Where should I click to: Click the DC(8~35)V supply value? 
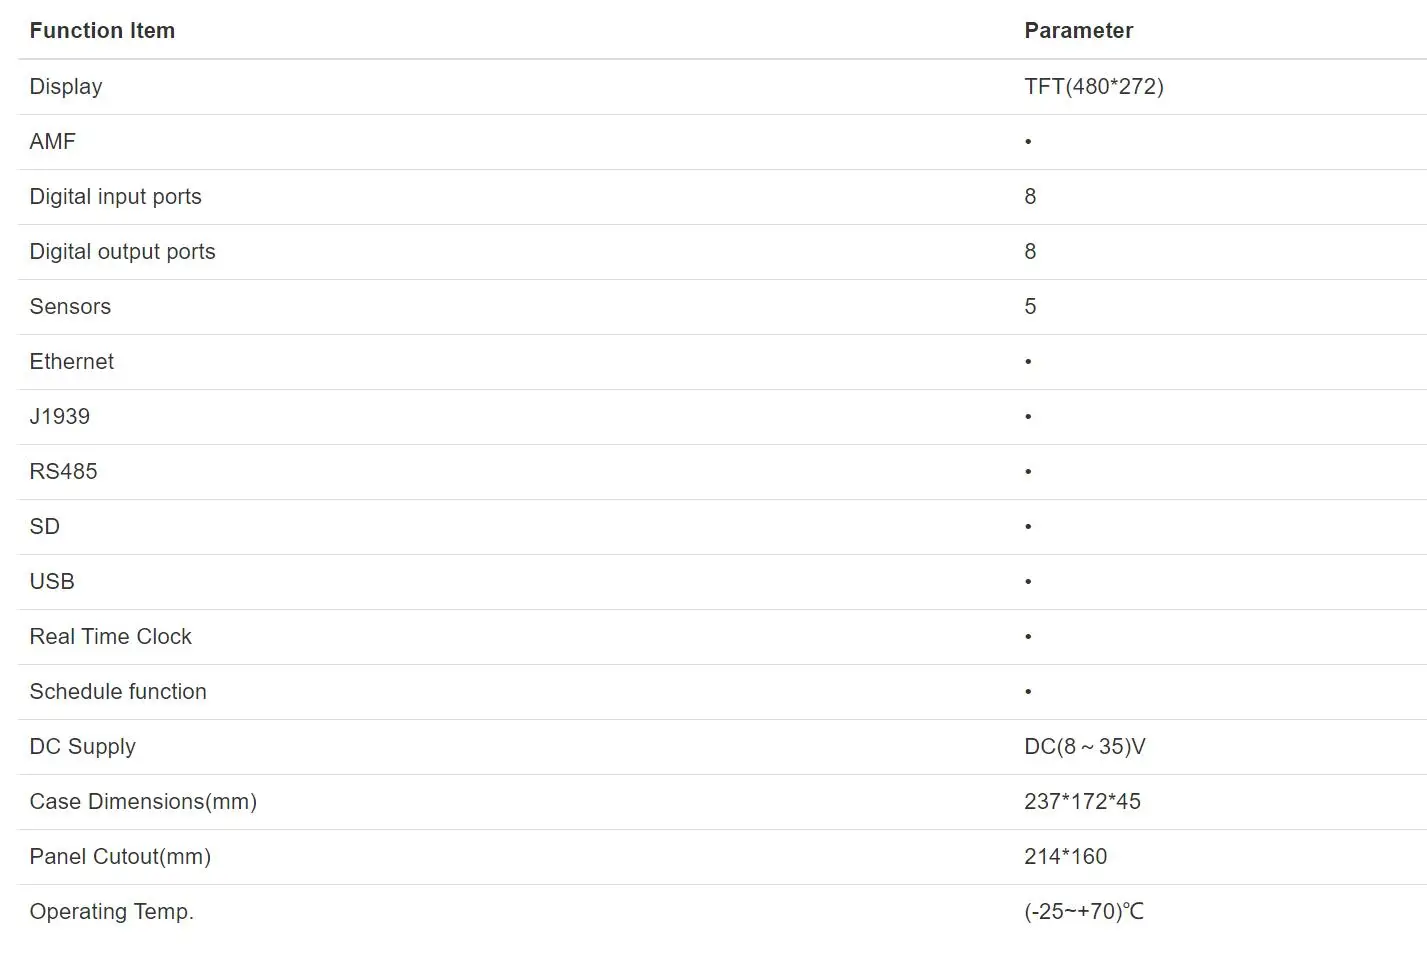click(x=1085, y=747)
